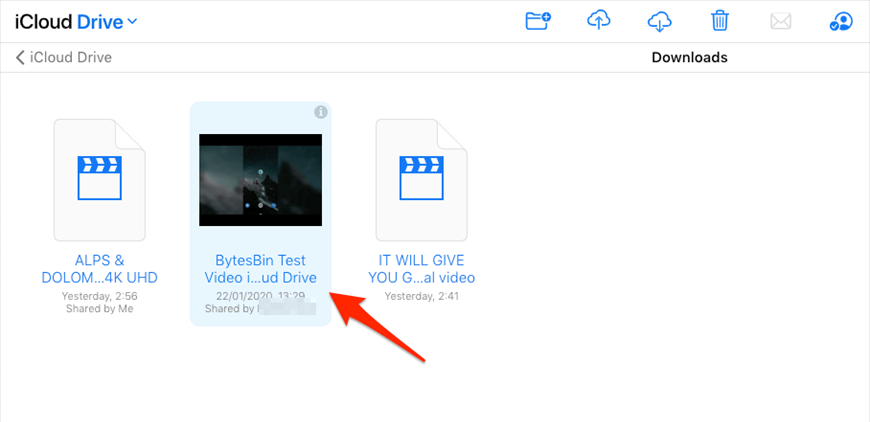870x422 pixels.
Task: Open the add people sharing icon
Action: tap(840, 21)
